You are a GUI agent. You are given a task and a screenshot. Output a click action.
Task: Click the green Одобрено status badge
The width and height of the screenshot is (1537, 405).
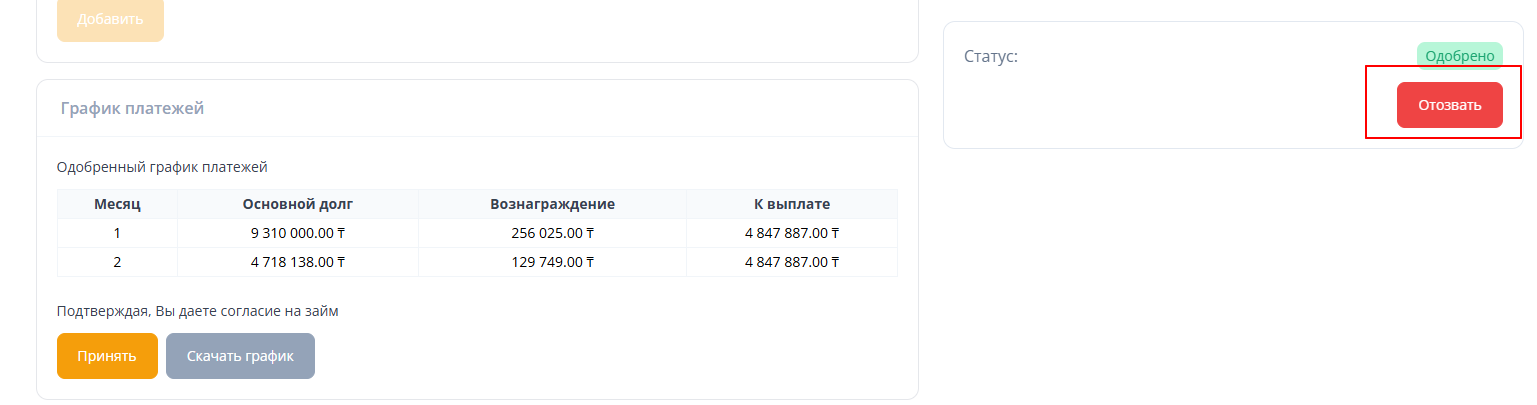click(x=1459, y=56)
